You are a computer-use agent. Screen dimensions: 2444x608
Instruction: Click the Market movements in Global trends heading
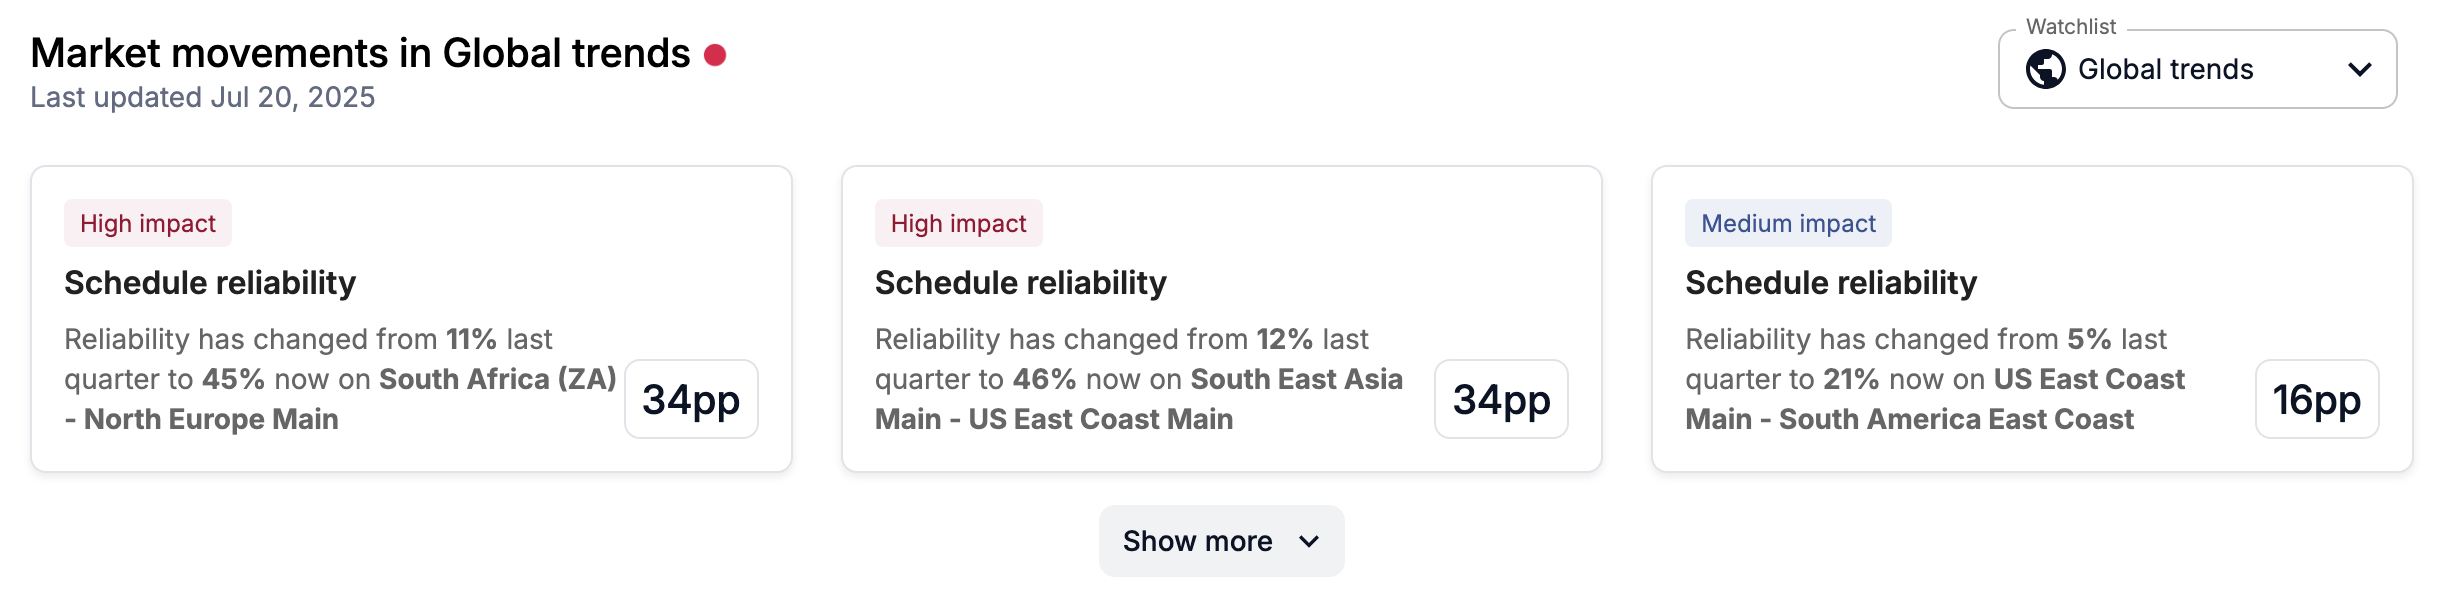click(x=360, y=53)
